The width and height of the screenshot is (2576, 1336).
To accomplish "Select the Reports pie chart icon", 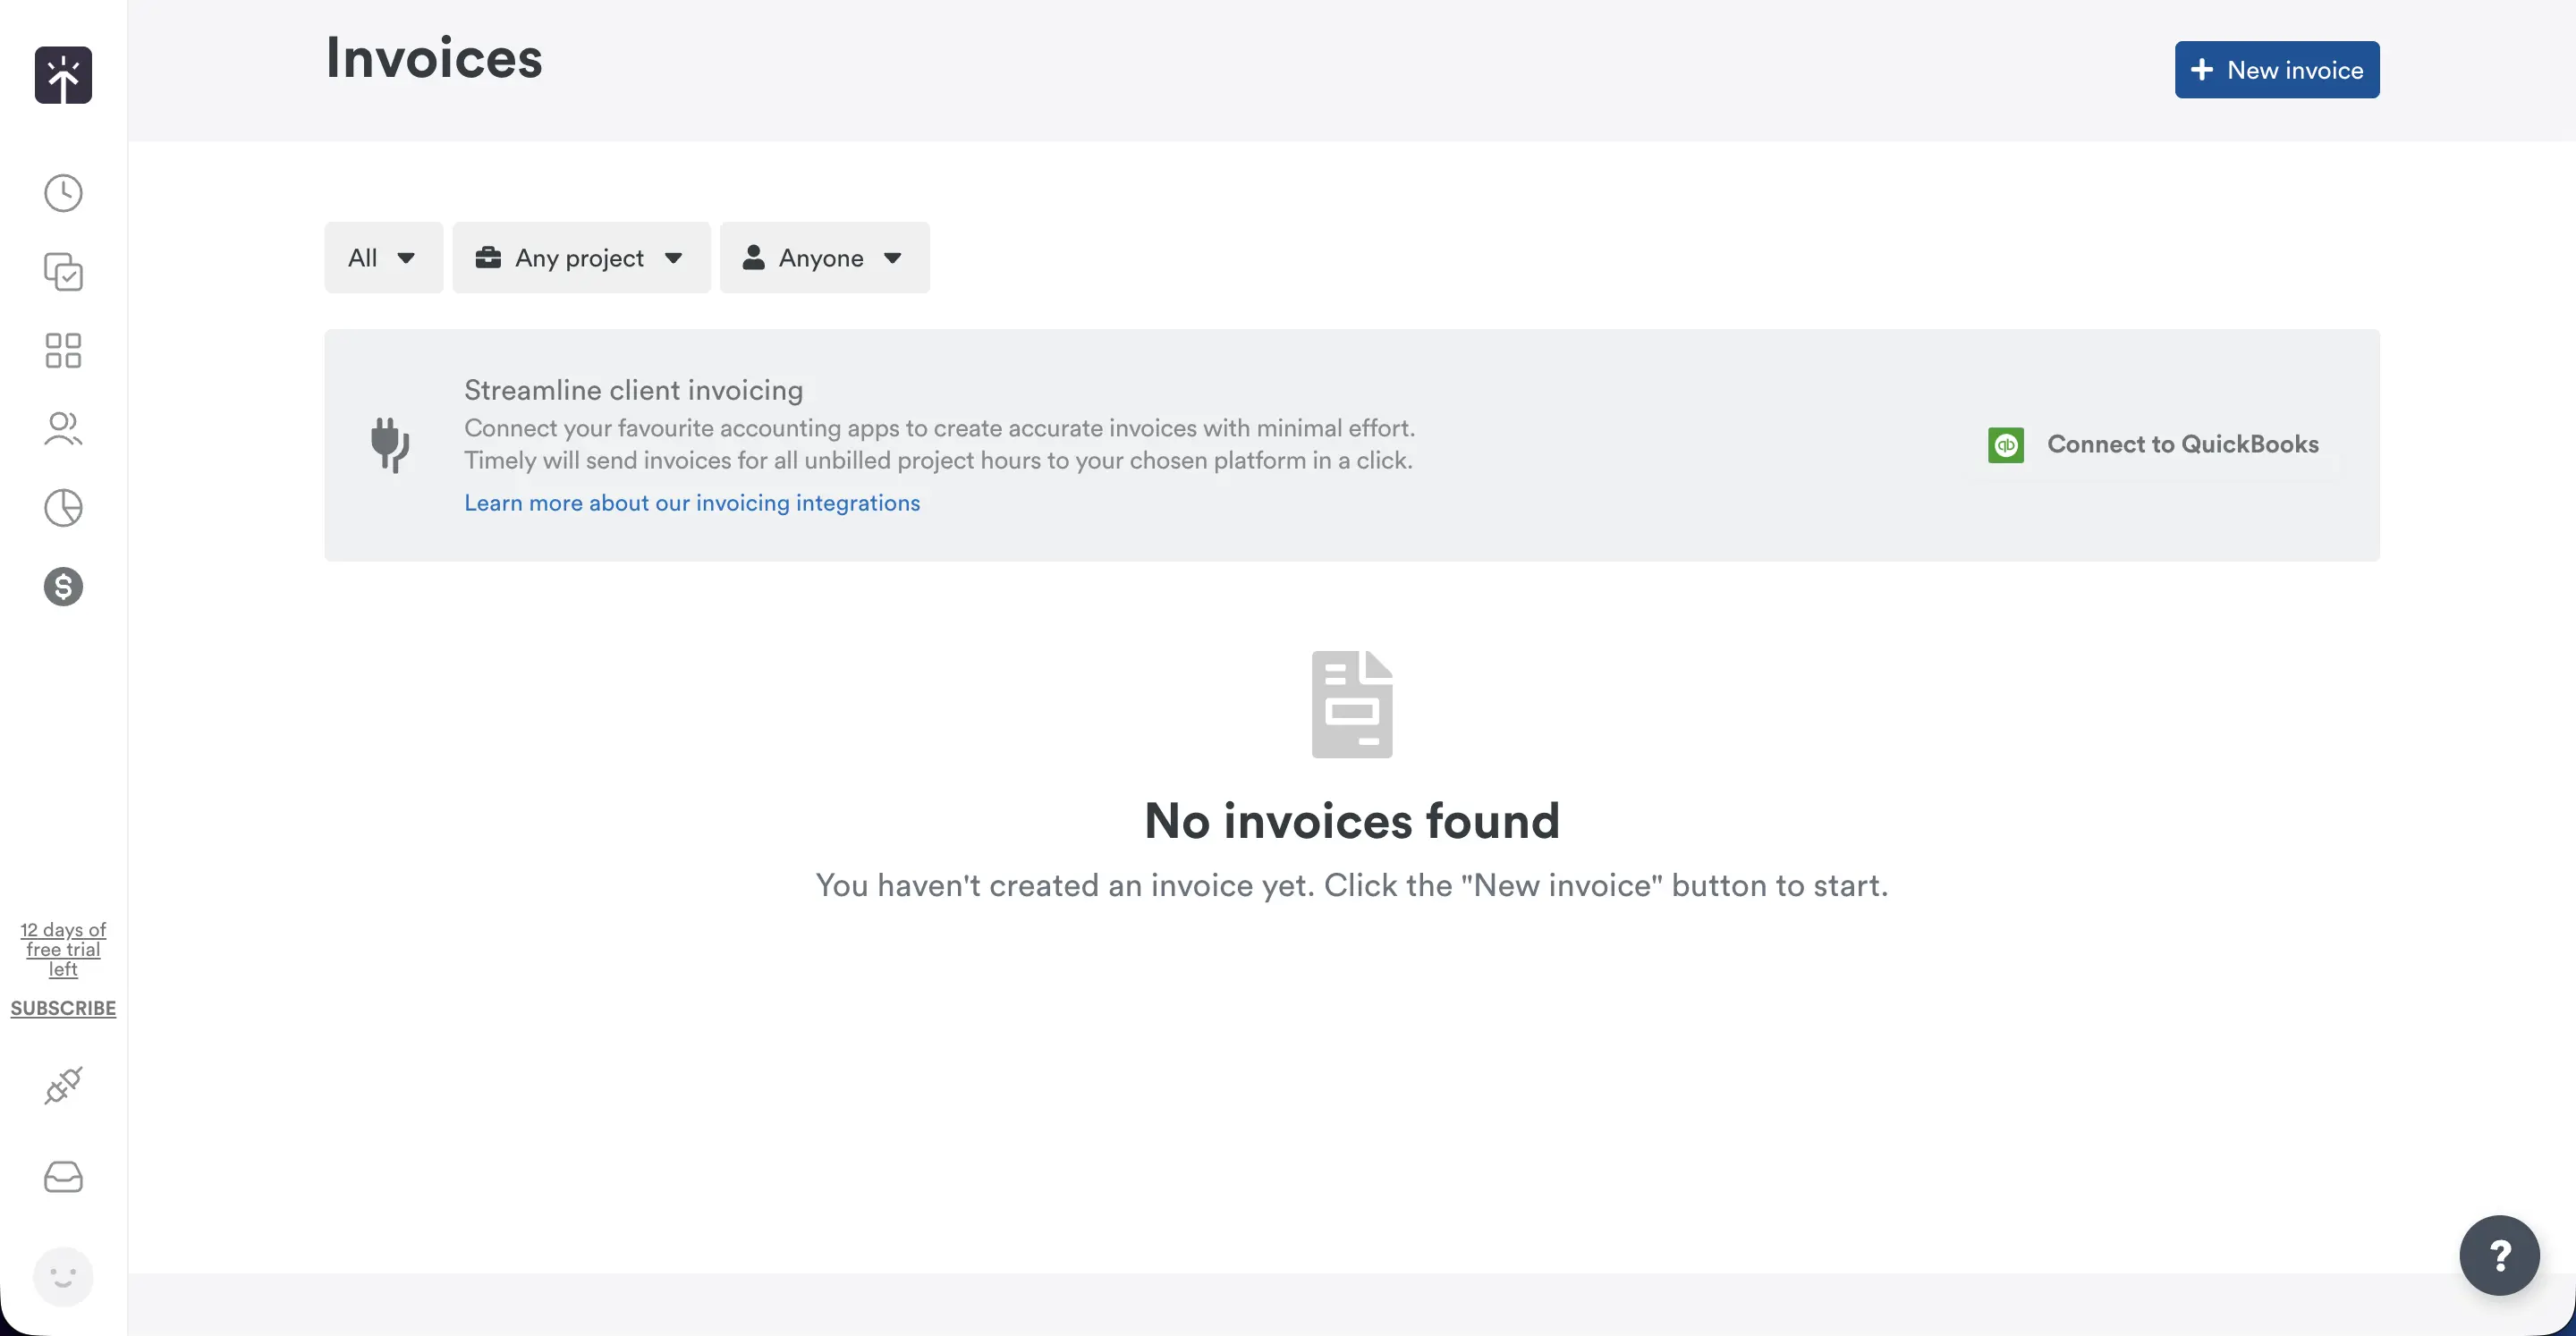I will coord(63,508).
